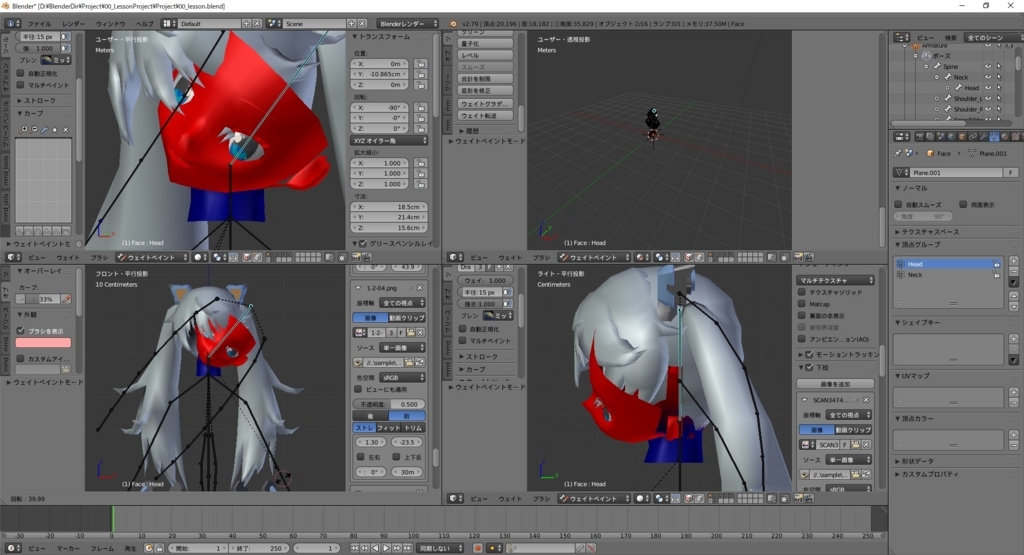Open curve tools wrench icon
Screen dimensions: 1024x555
click(44, 129)
